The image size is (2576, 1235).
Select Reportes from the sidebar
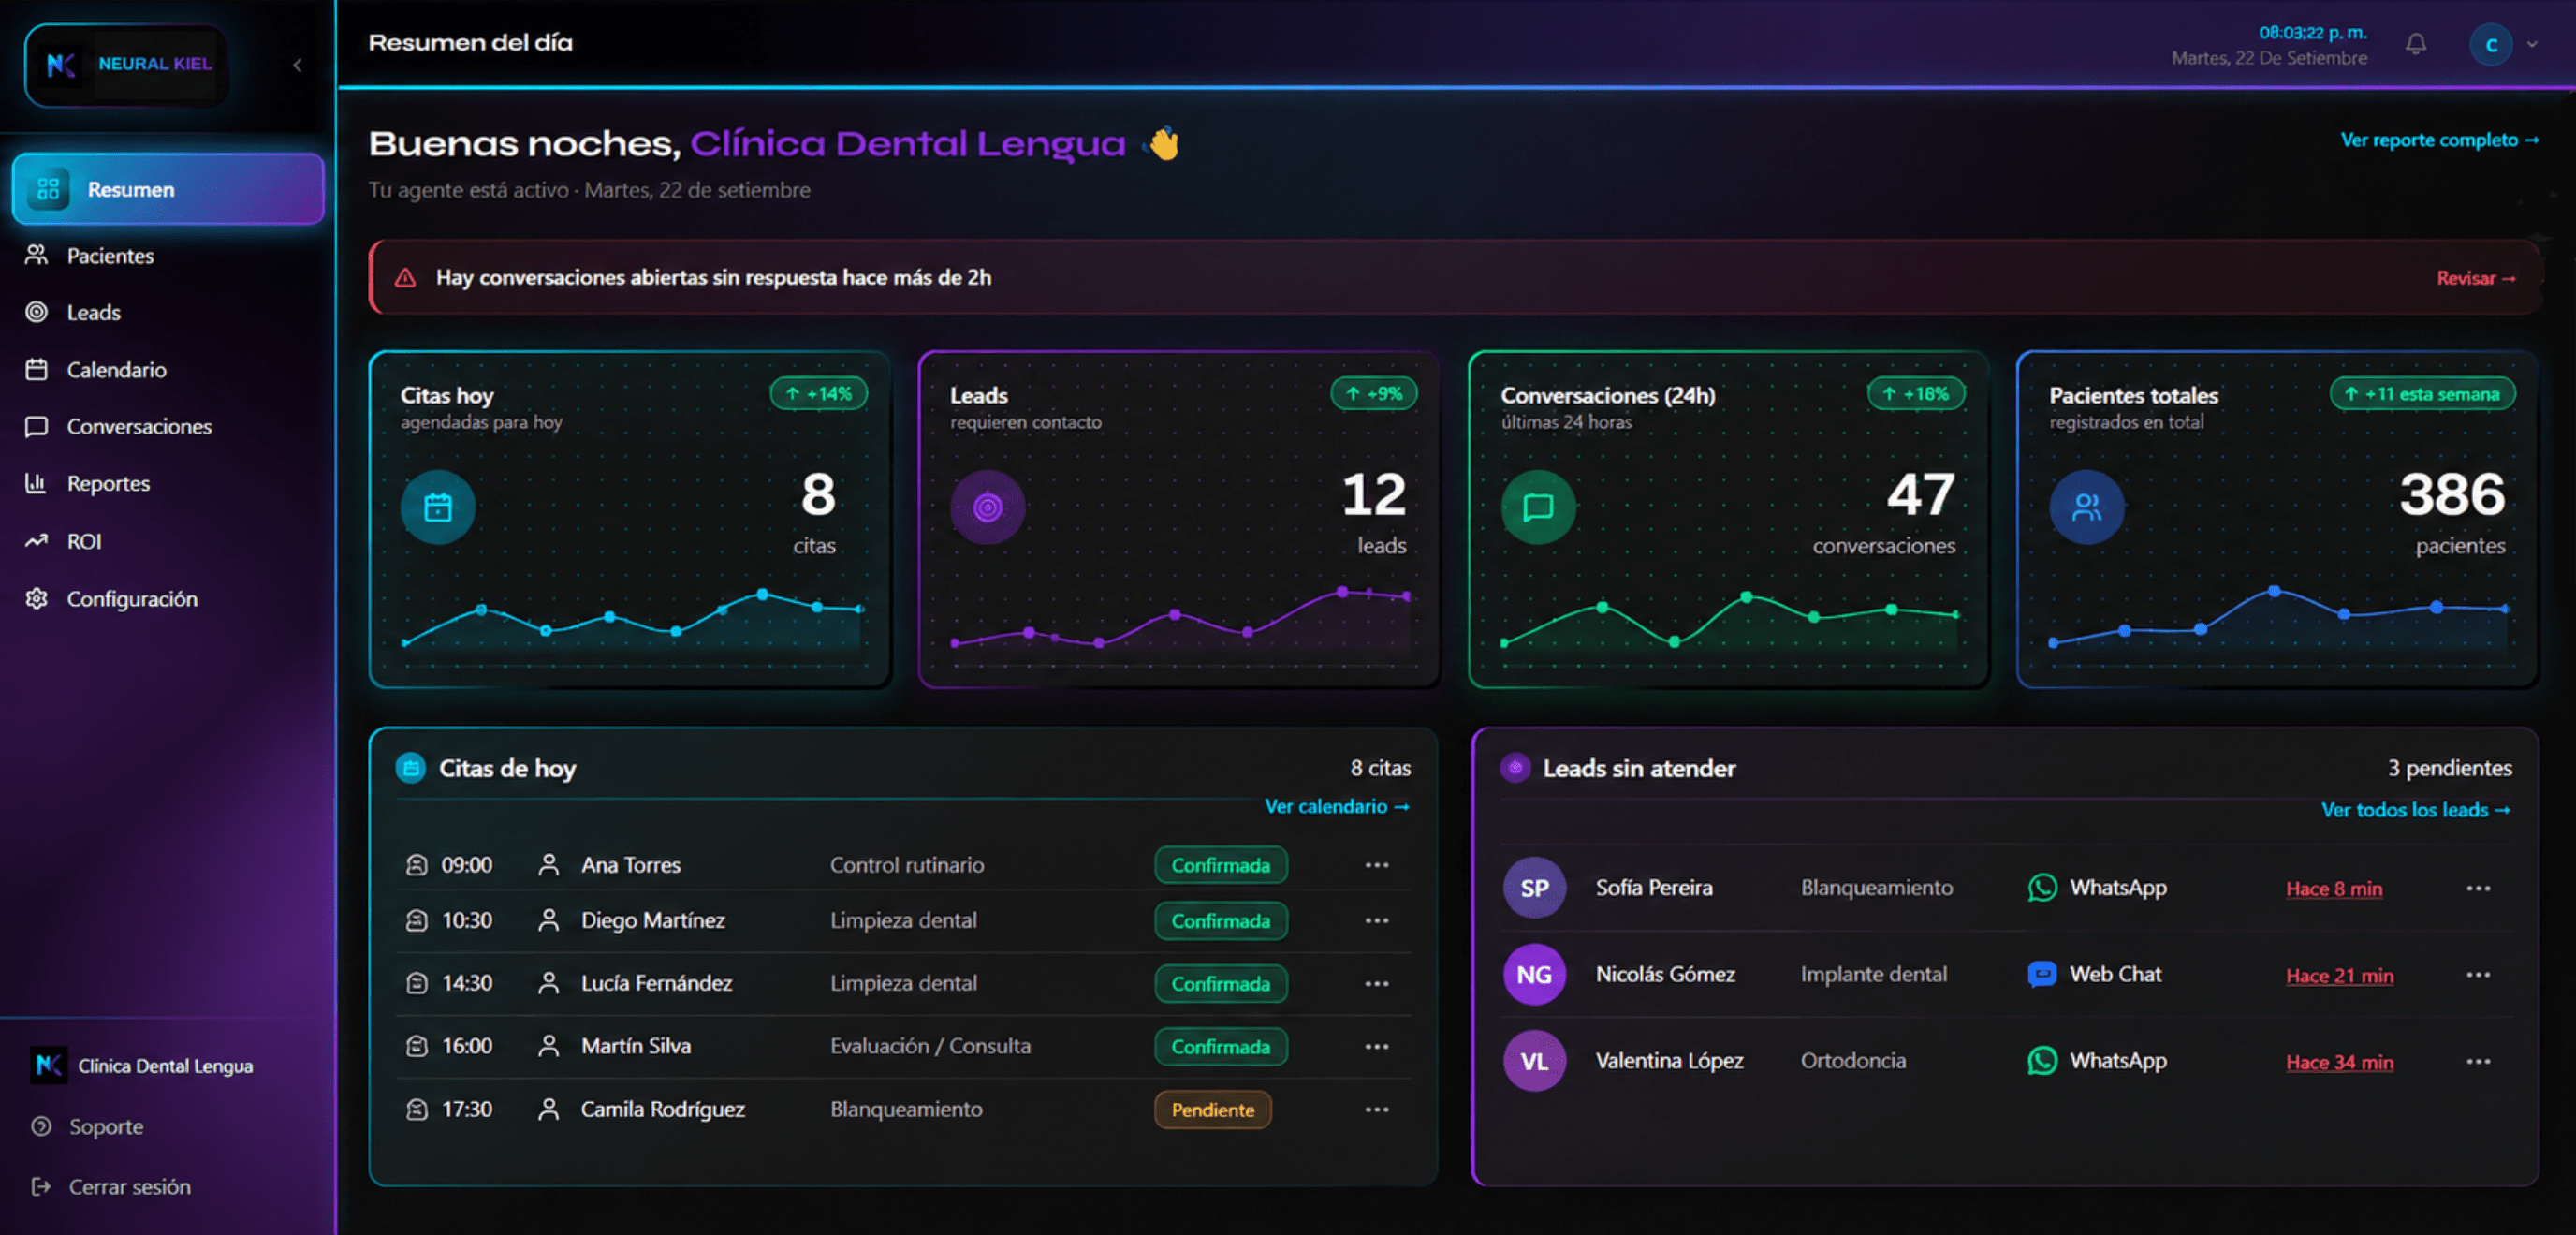pos(108,484)
